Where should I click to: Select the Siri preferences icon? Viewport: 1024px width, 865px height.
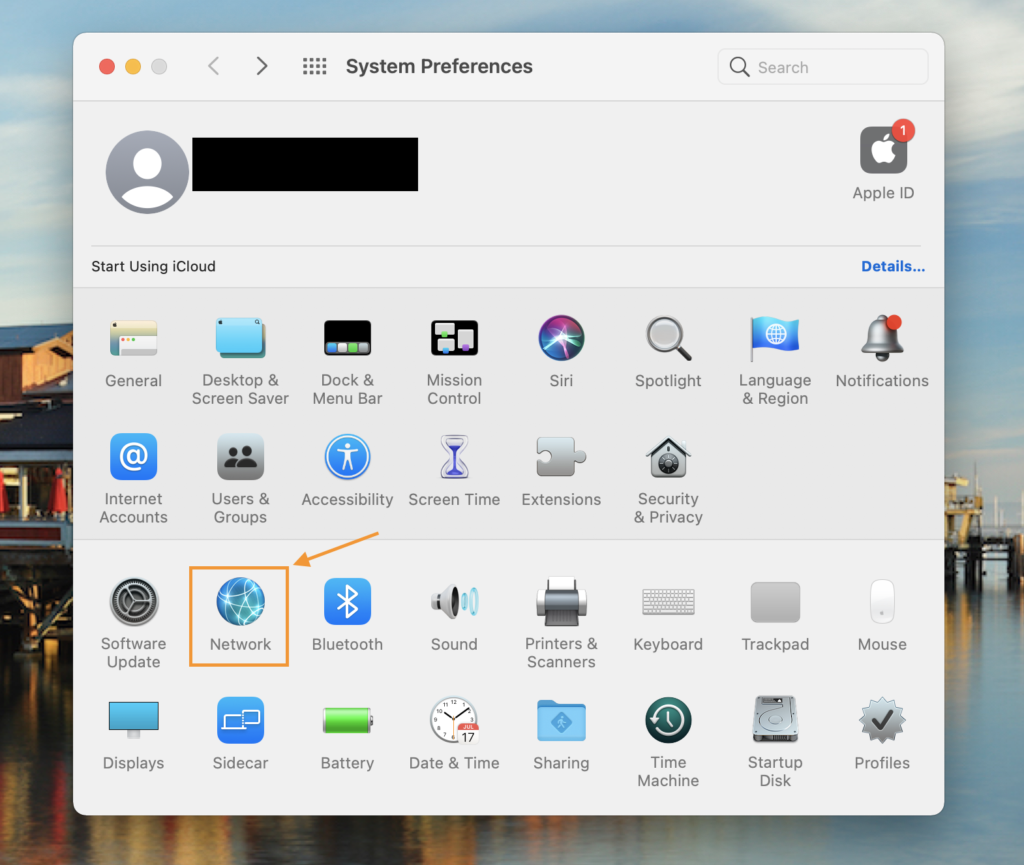point(561,339)
